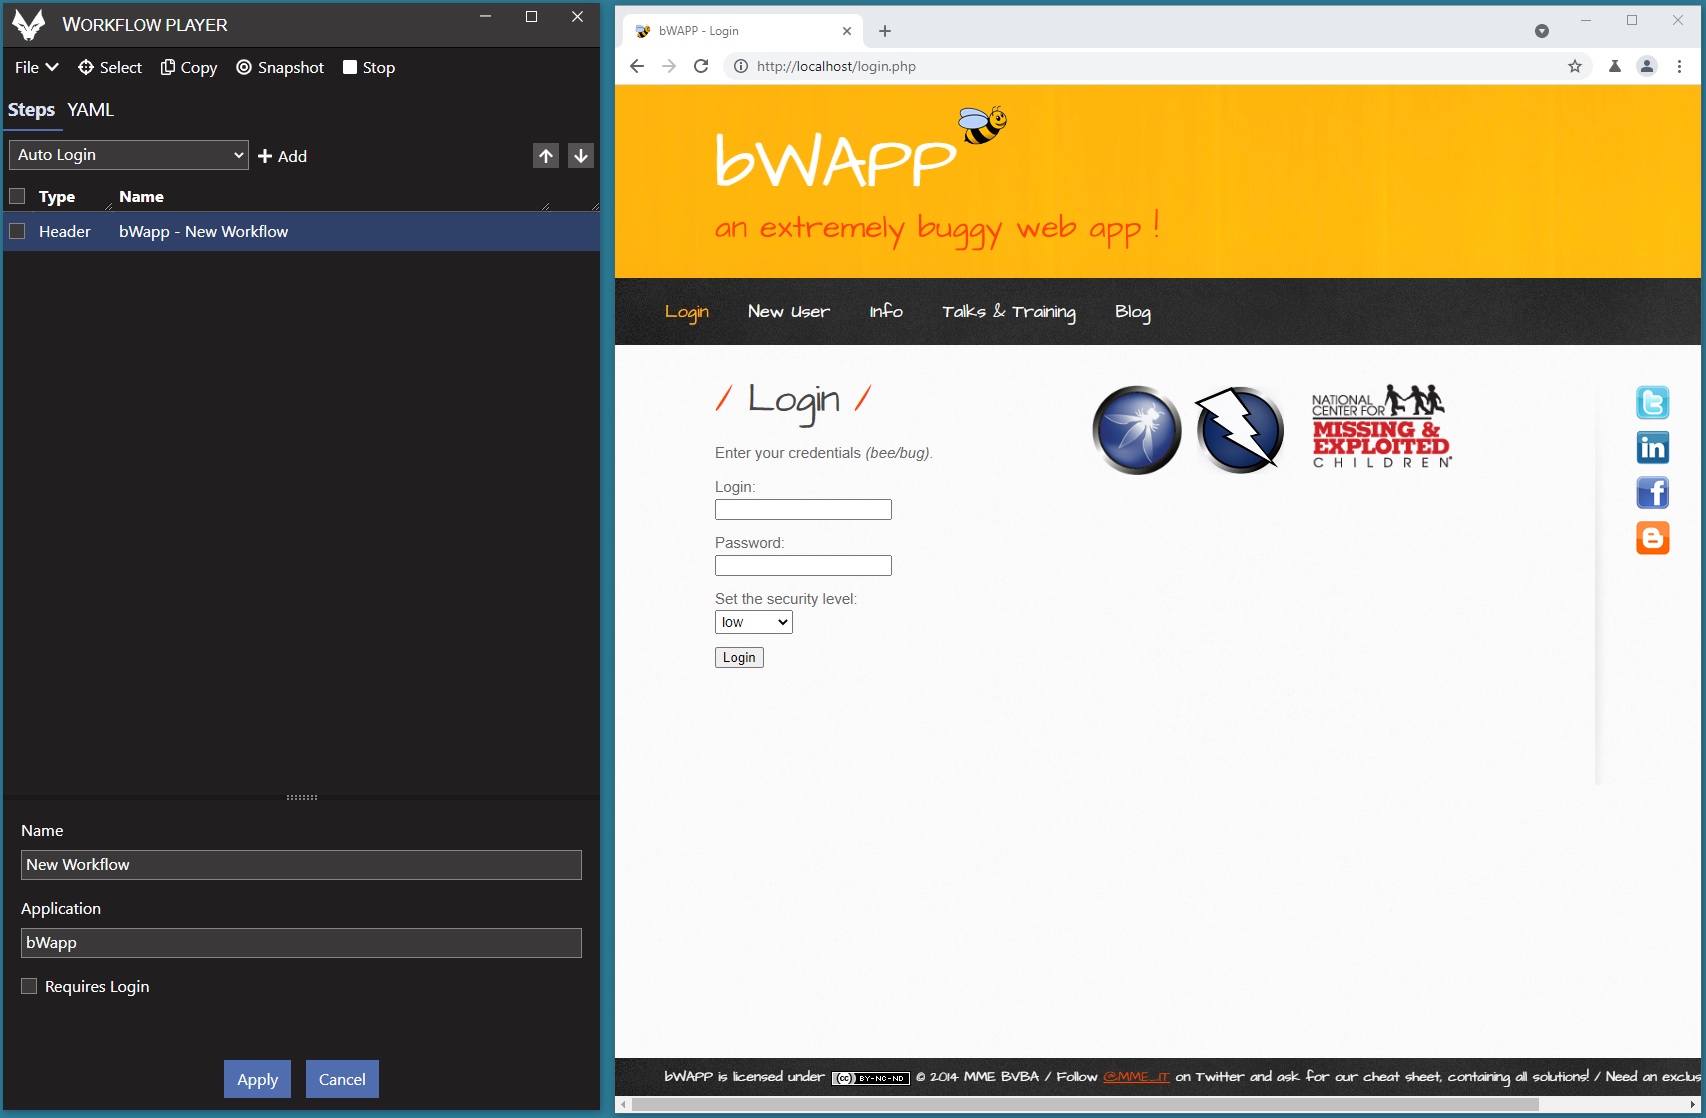This screenshot has height=1118, width=1706.
Task: Enable the Requires Login checkbox
Action: pyautogui.click(x=29, y=986)
